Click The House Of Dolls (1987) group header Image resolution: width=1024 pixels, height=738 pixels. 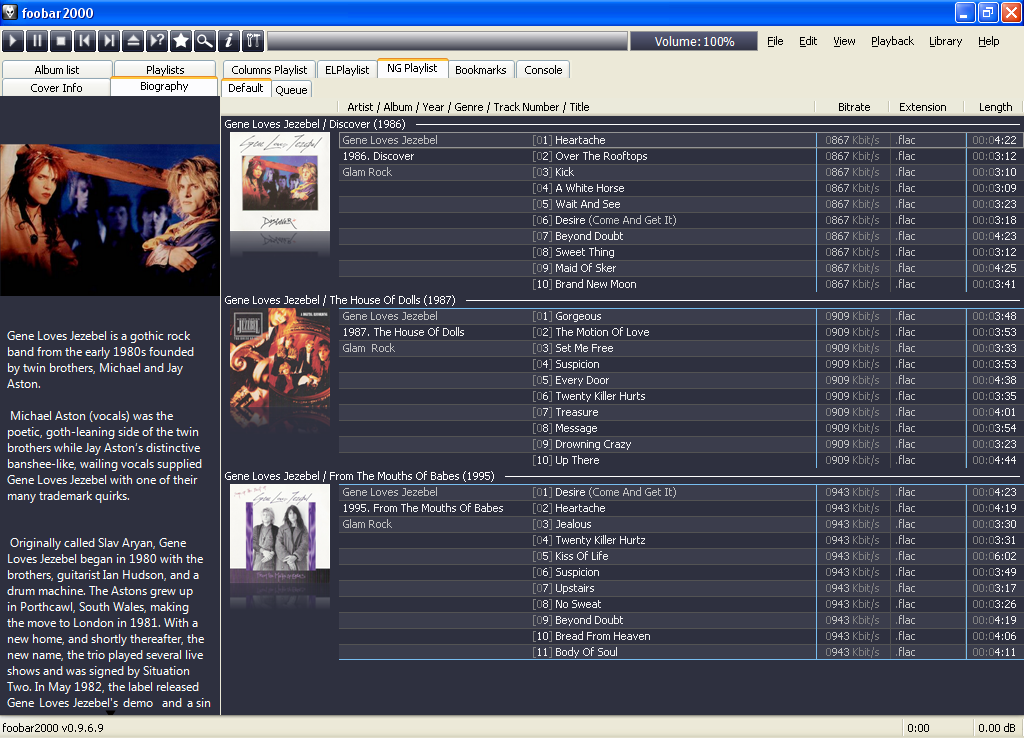click(340, 300)
